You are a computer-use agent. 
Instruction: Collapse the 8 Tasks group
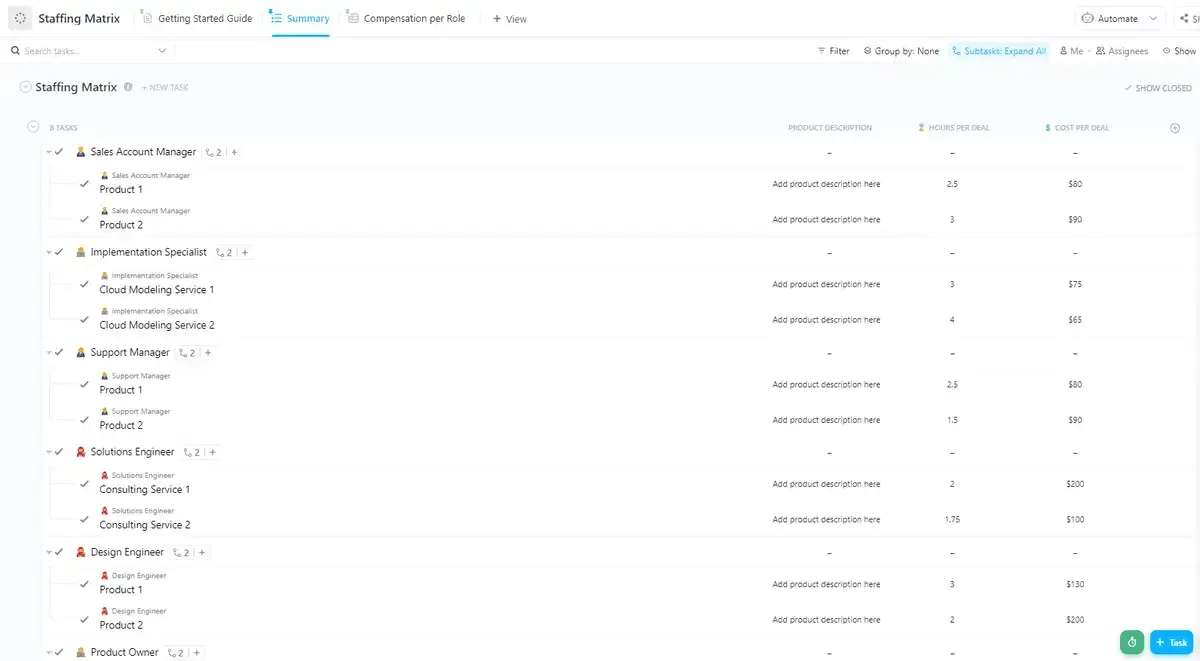pos(33,127)
